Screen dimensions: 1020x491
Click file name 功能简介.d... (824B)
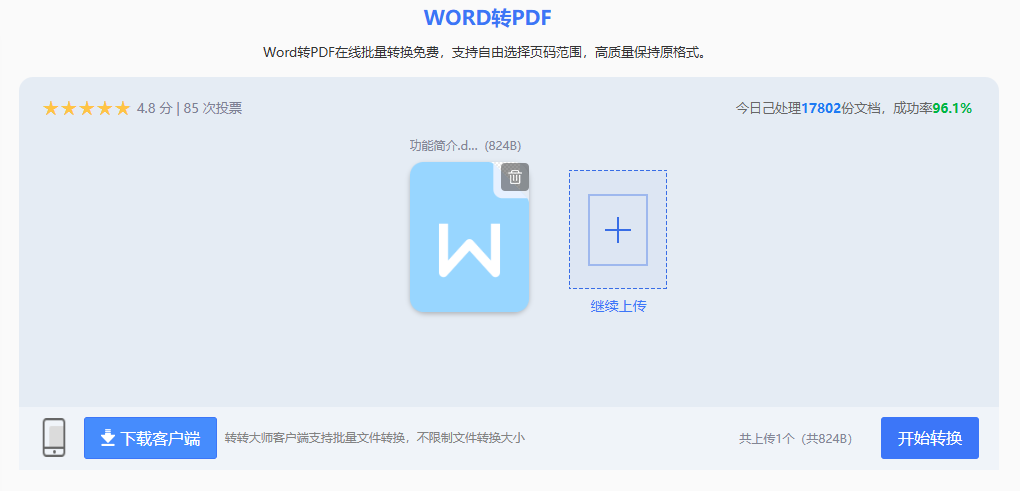tap(465, 146)
